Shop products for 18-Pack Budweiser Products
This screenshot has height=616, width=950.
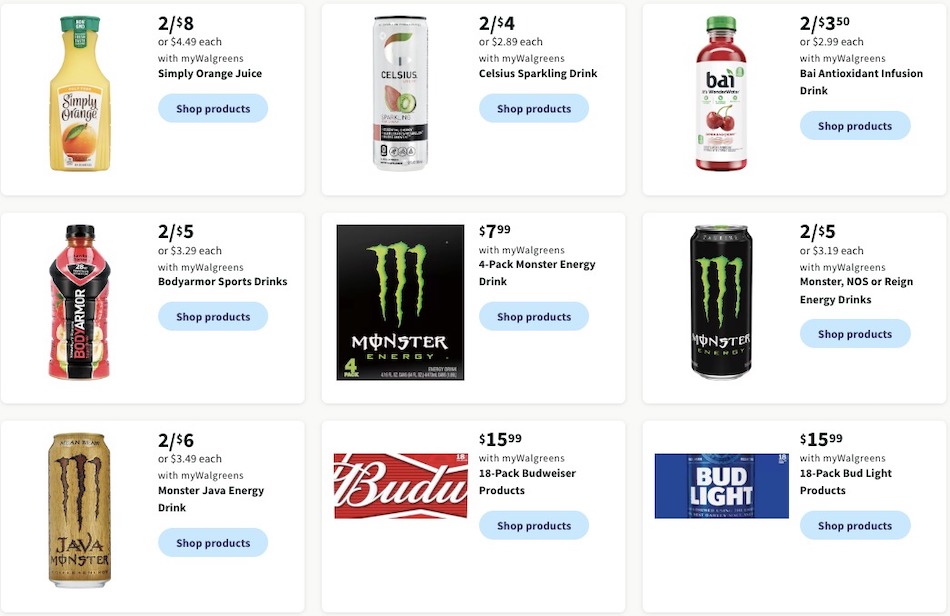(534, 525)
